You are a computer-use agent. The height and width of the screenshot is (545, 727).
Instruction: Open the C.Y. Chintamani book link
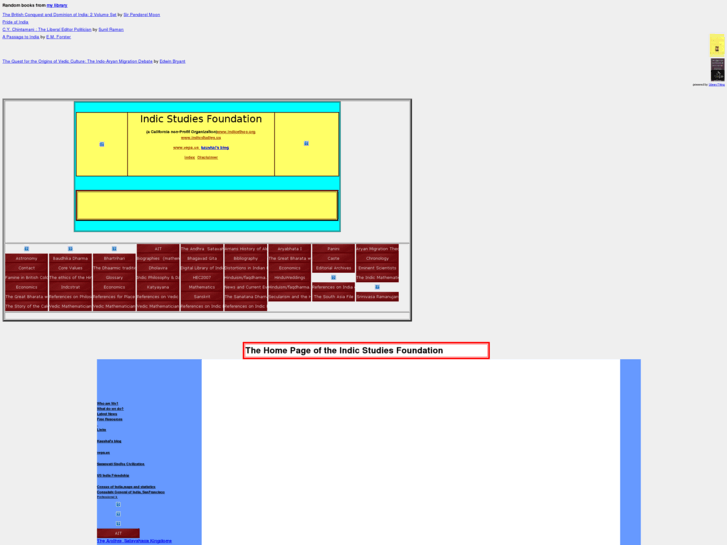[47, 30]
